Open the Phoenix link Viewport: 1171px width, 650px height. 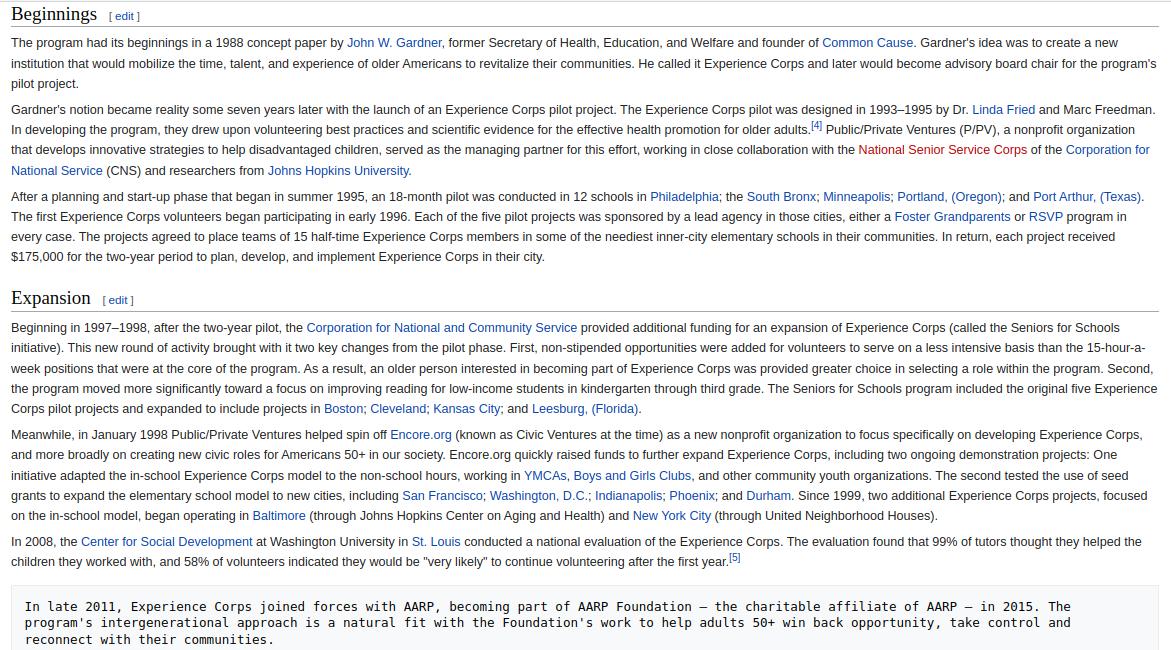(x=692, y=495)
